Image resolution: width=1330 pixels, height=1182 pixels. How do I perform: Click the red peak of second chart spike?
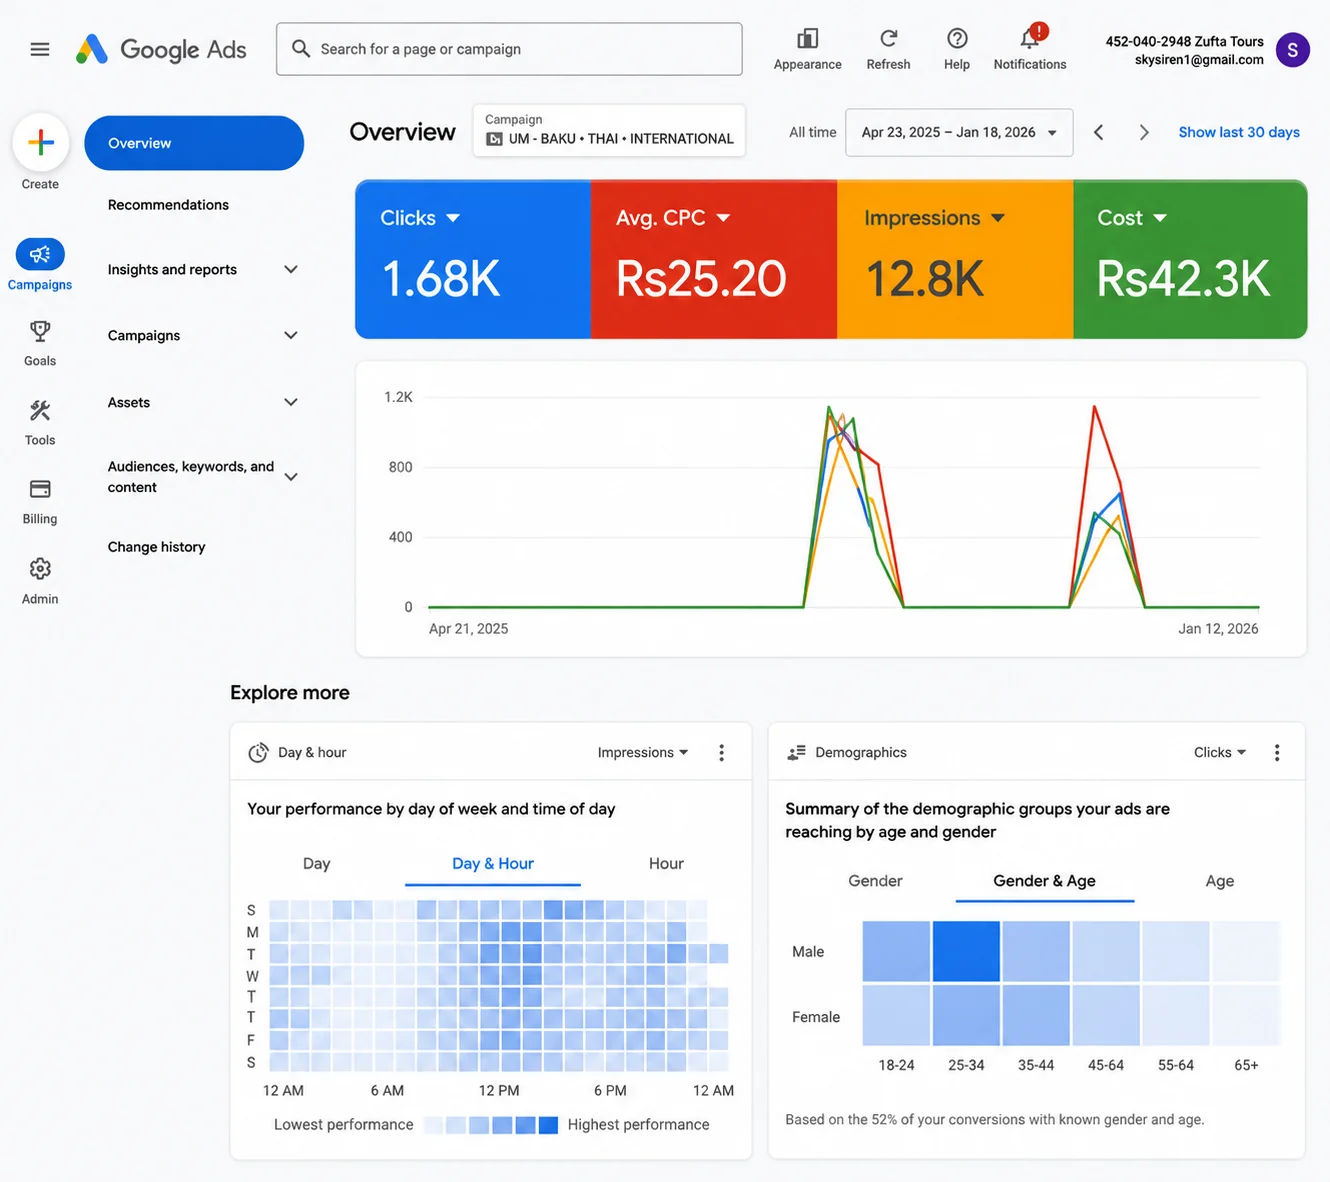(1094, 406)
